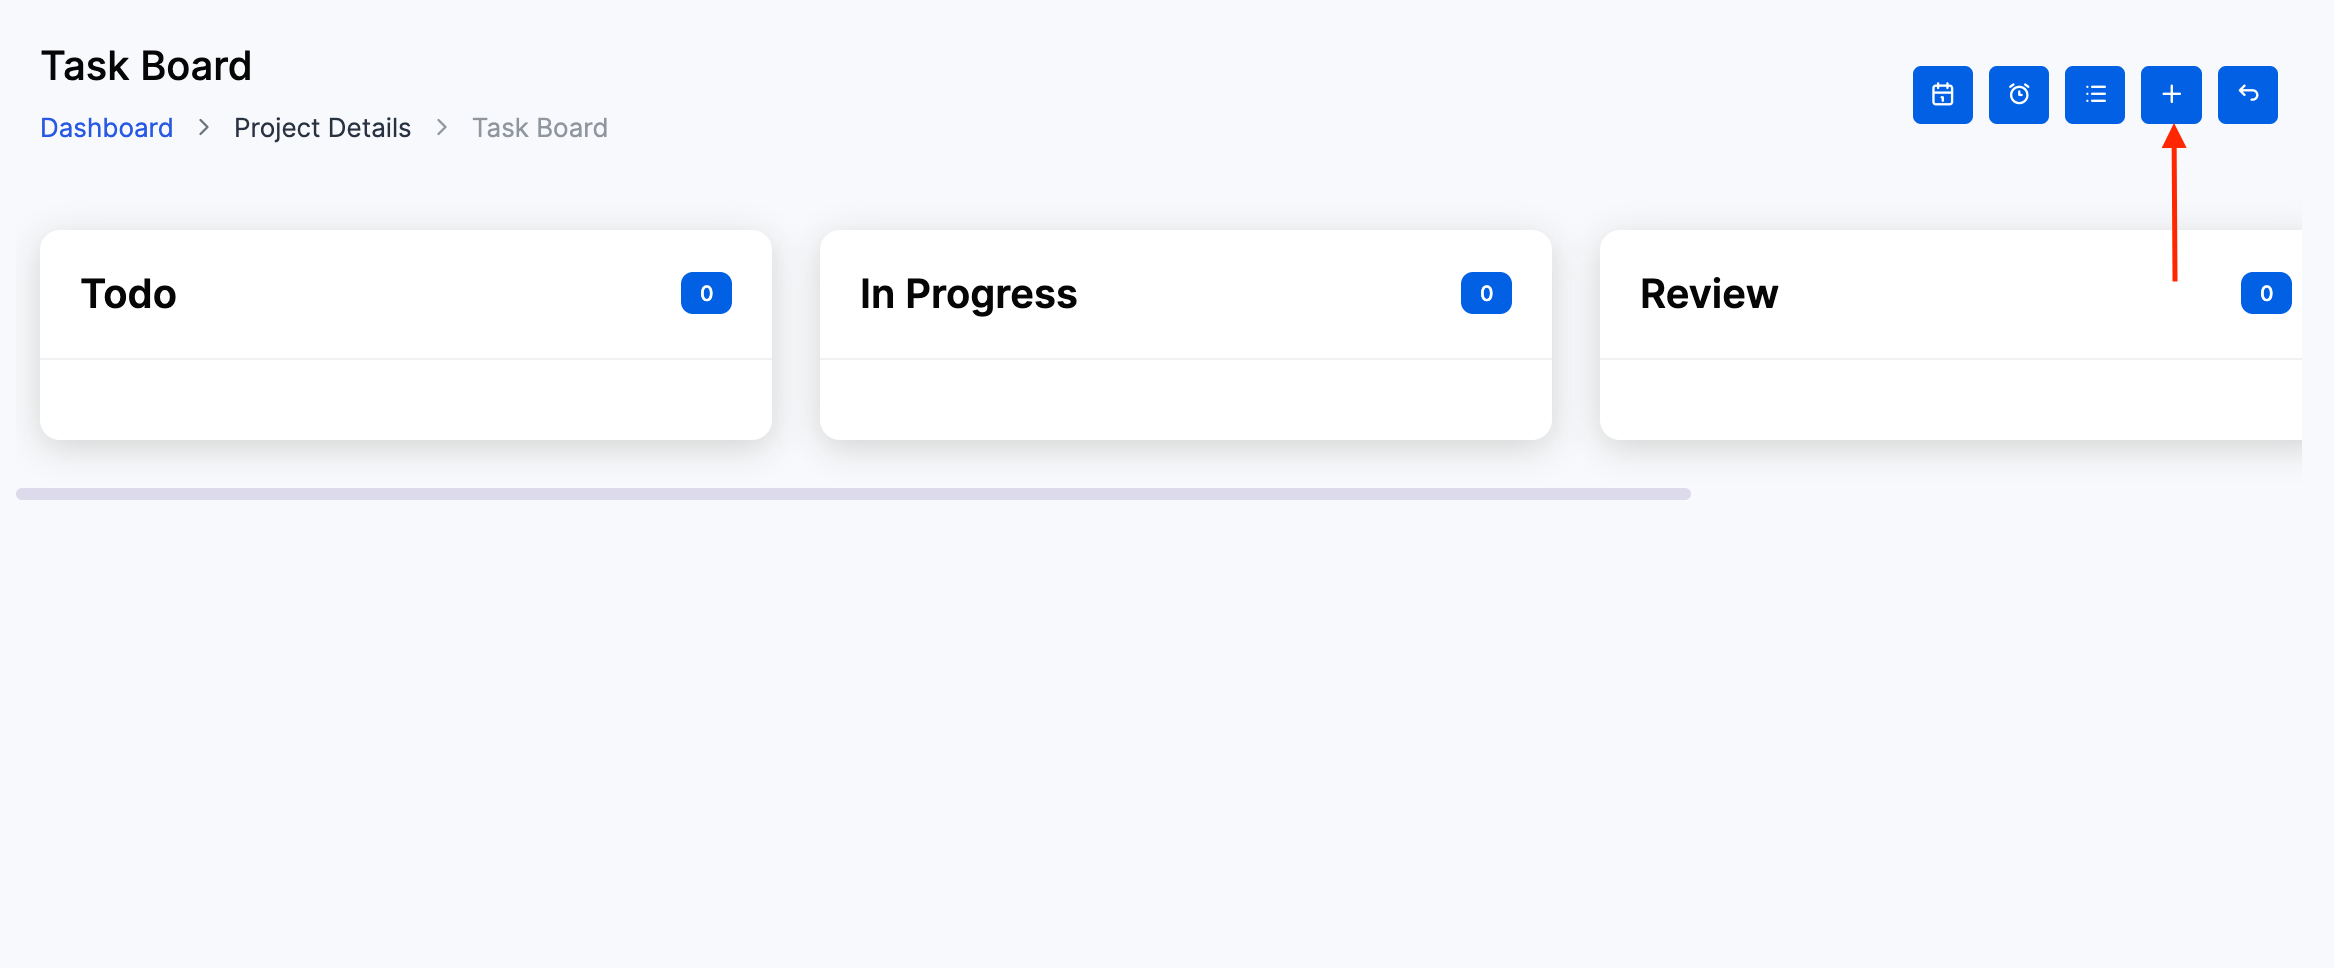The width and height of the screenshot is (2334, 968).
Task: Select the Review column heading
Action: (x=1709, y=294)
